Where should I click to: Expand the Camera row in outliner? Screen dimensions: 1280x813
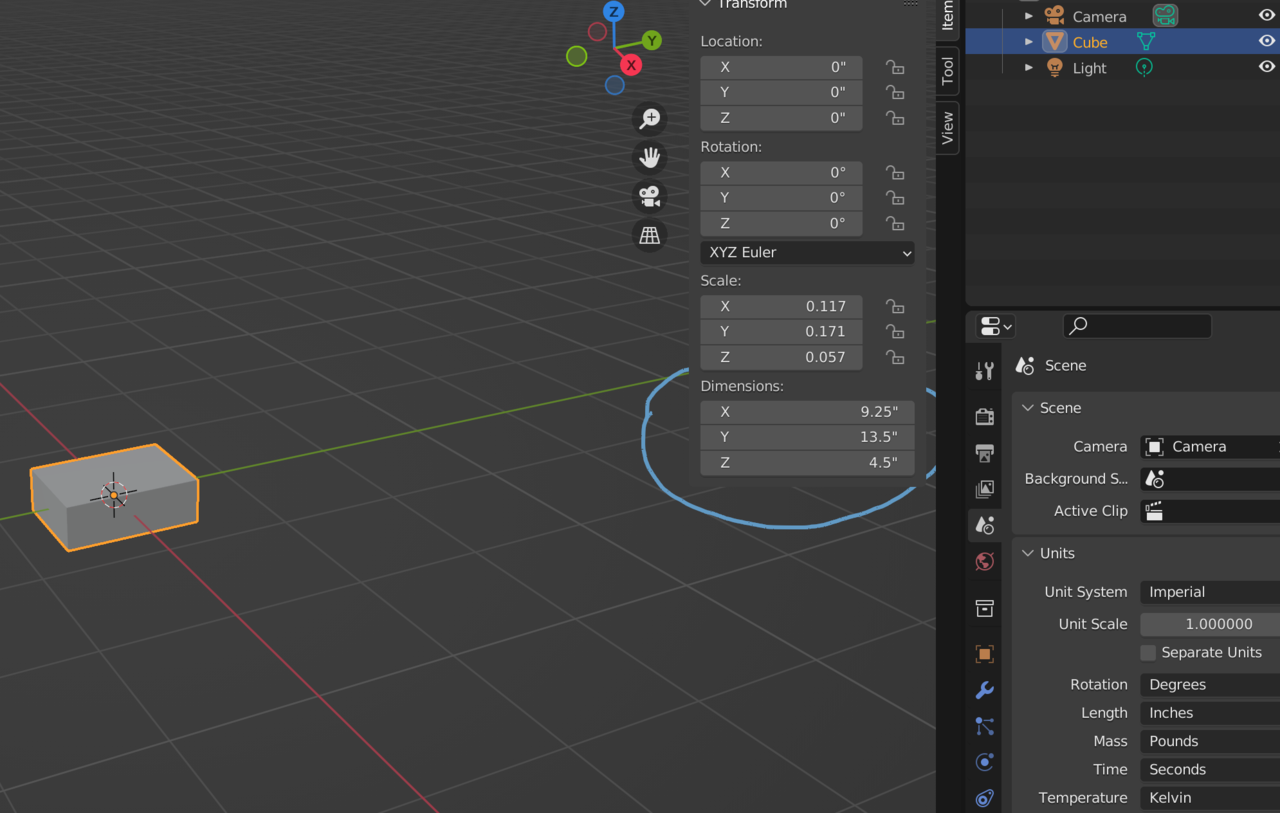[1029, 16]
